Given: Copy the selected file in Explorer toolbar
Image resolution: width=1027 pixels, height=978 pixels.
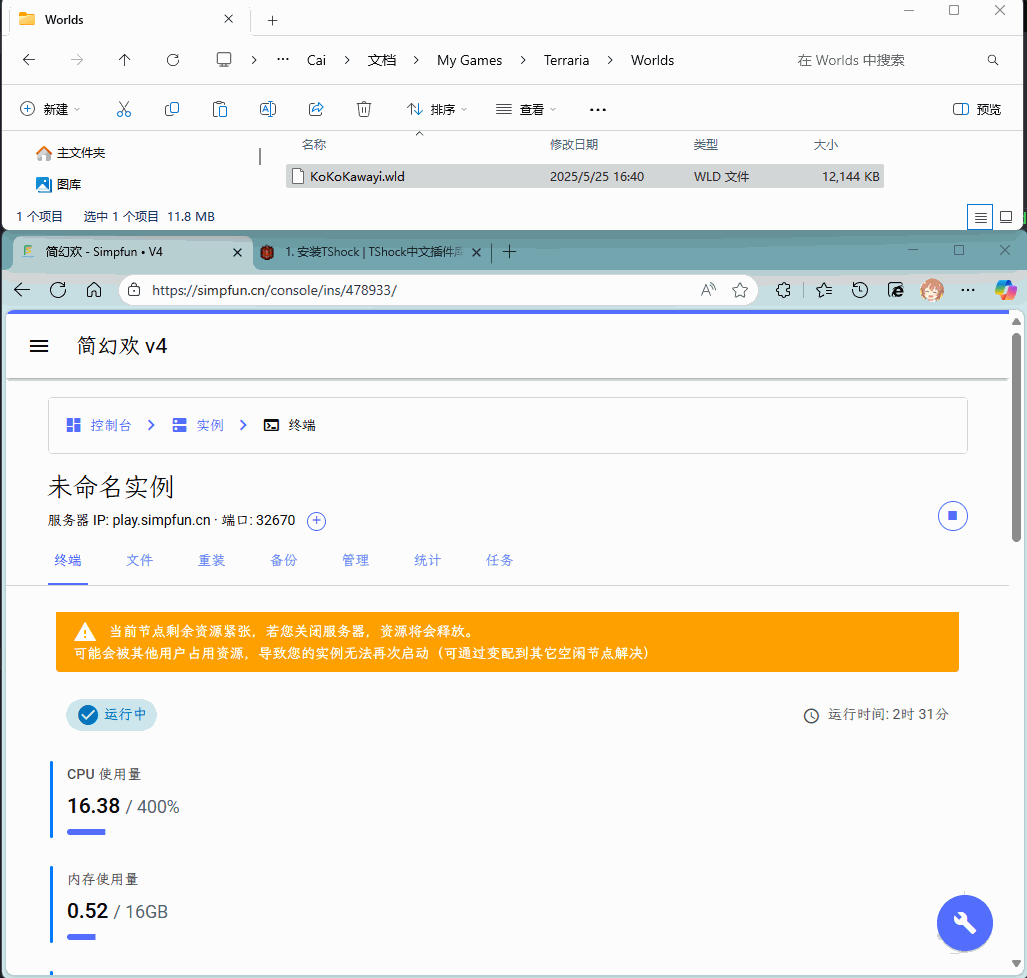Looking at the screenshot, I should [x=172, y=109].
